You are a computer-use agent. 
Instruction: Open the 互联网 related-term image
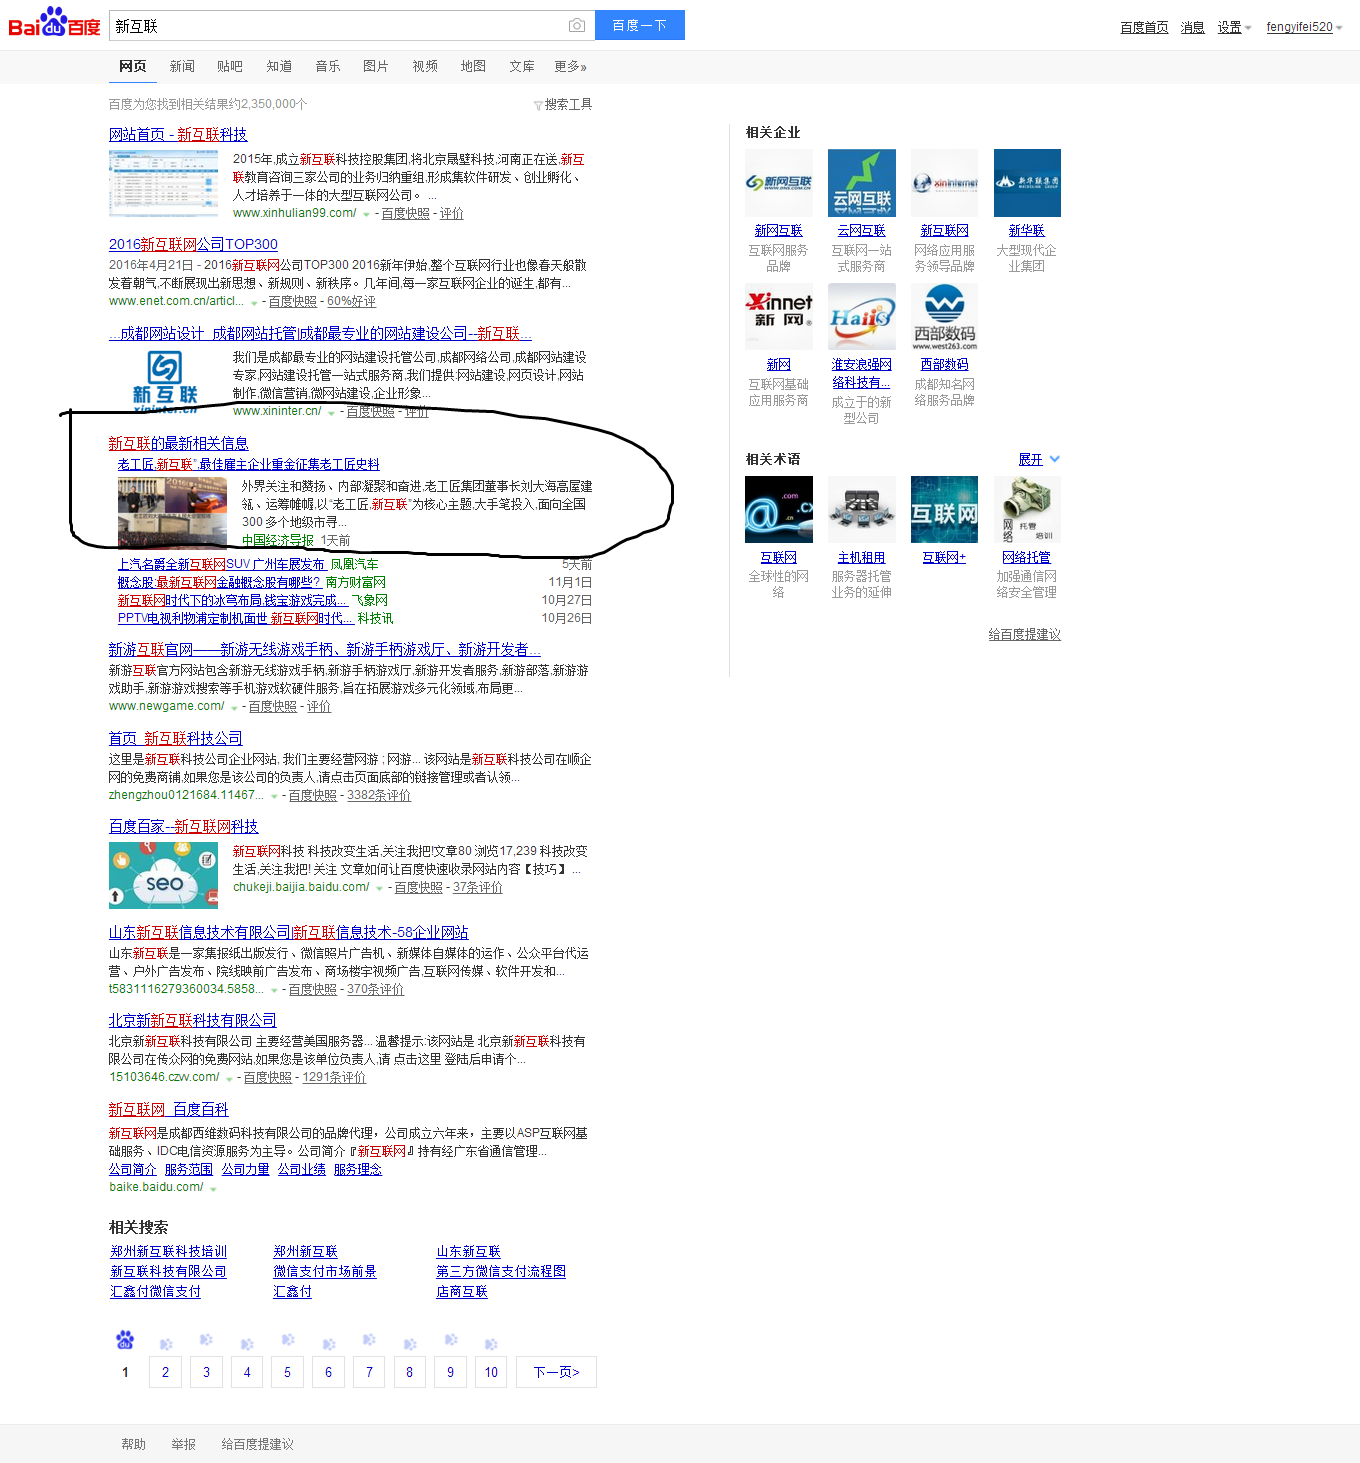(x=779, y=510)
